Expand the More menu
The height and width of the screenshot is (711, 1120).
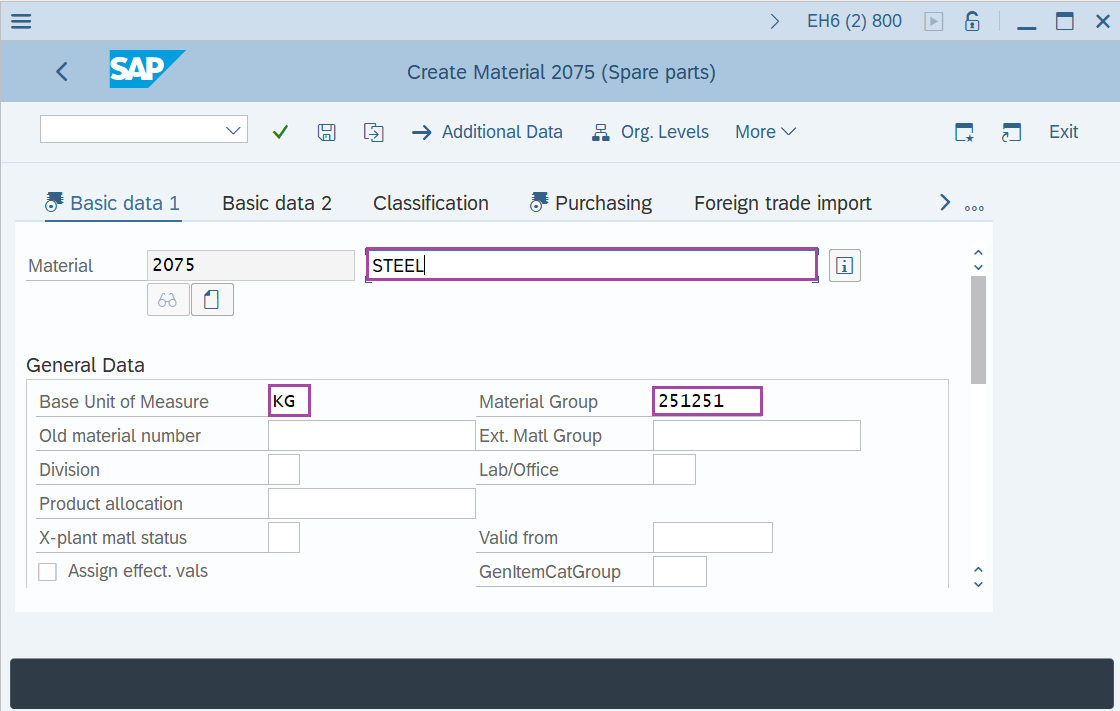click(x=765, y=132)
